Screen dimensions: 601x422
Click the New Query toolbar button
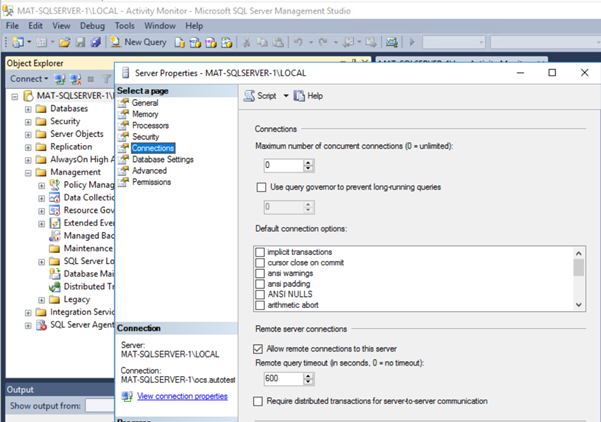click(138, 42)
